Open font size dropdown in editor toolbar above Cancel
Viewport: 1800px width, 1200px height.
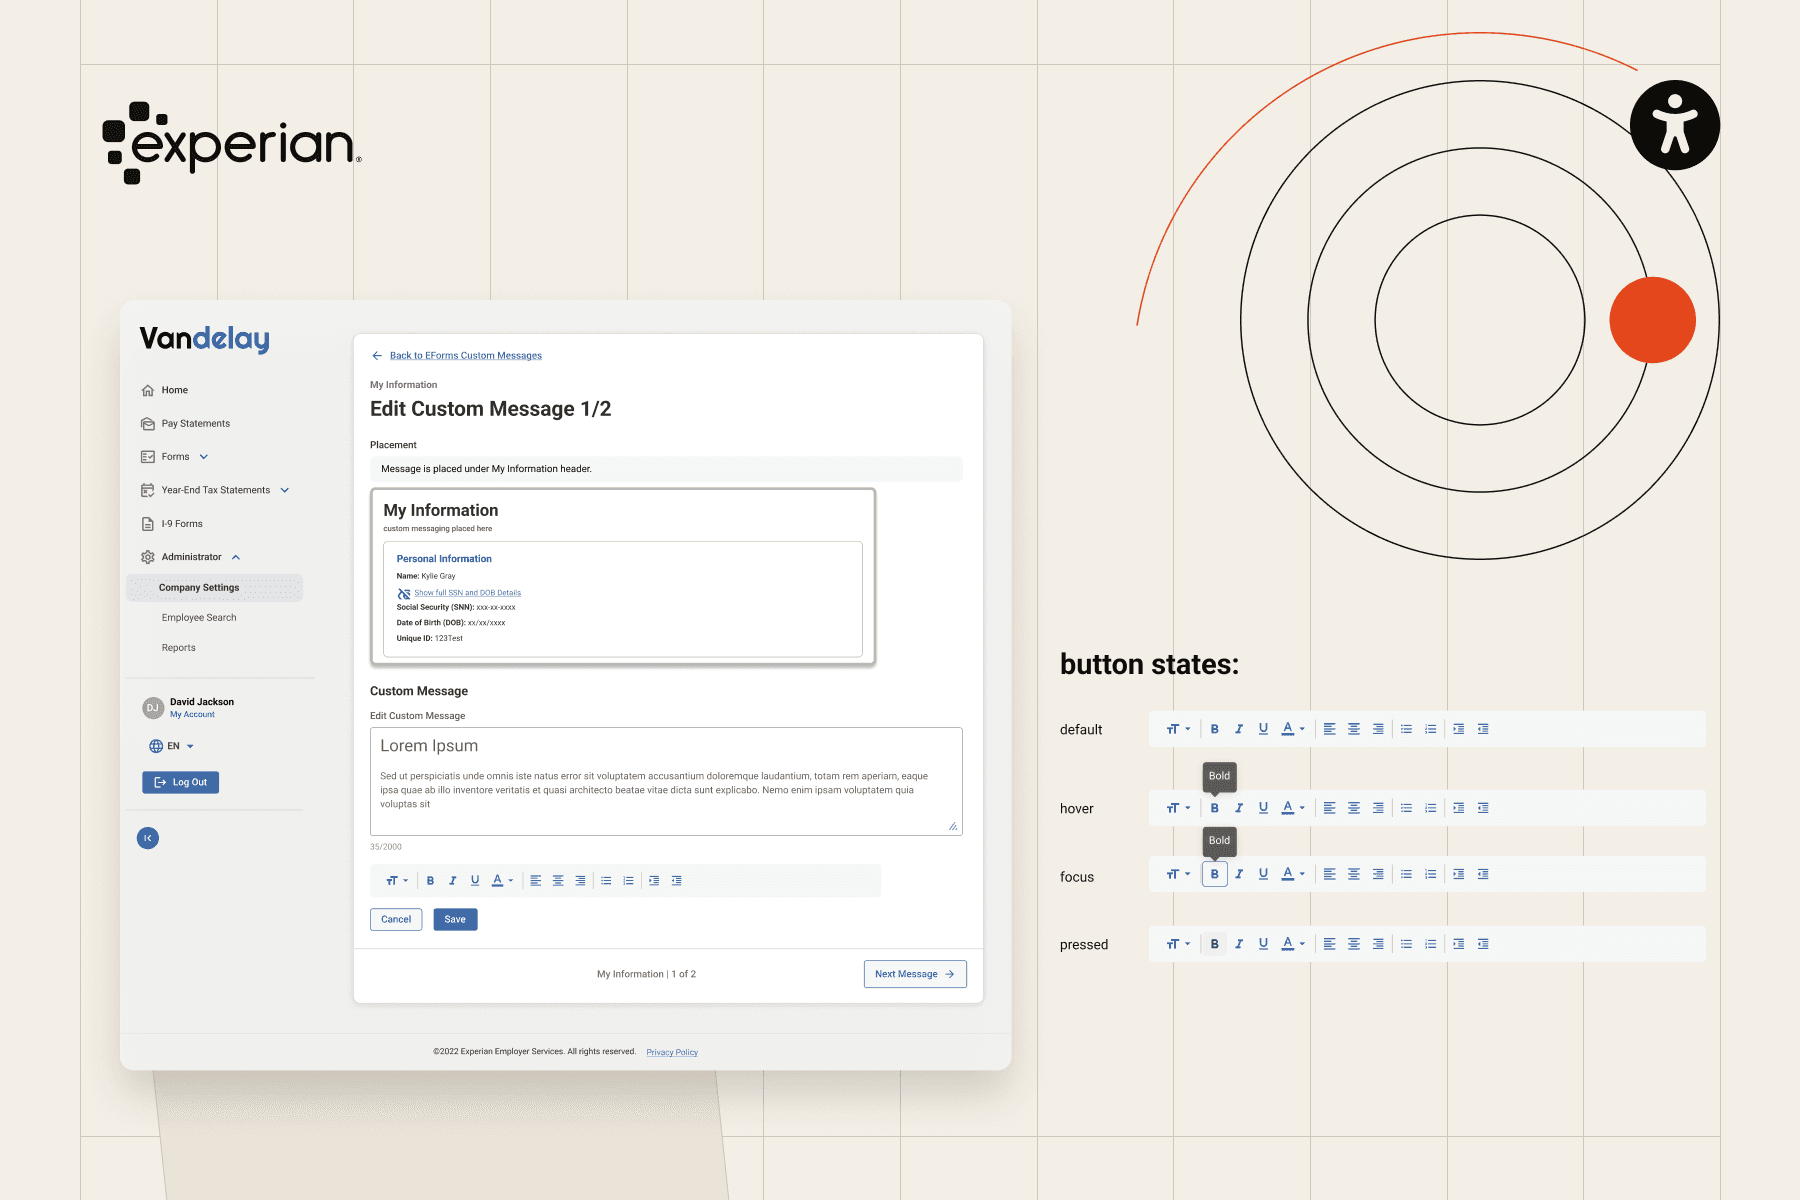(397, 881)
